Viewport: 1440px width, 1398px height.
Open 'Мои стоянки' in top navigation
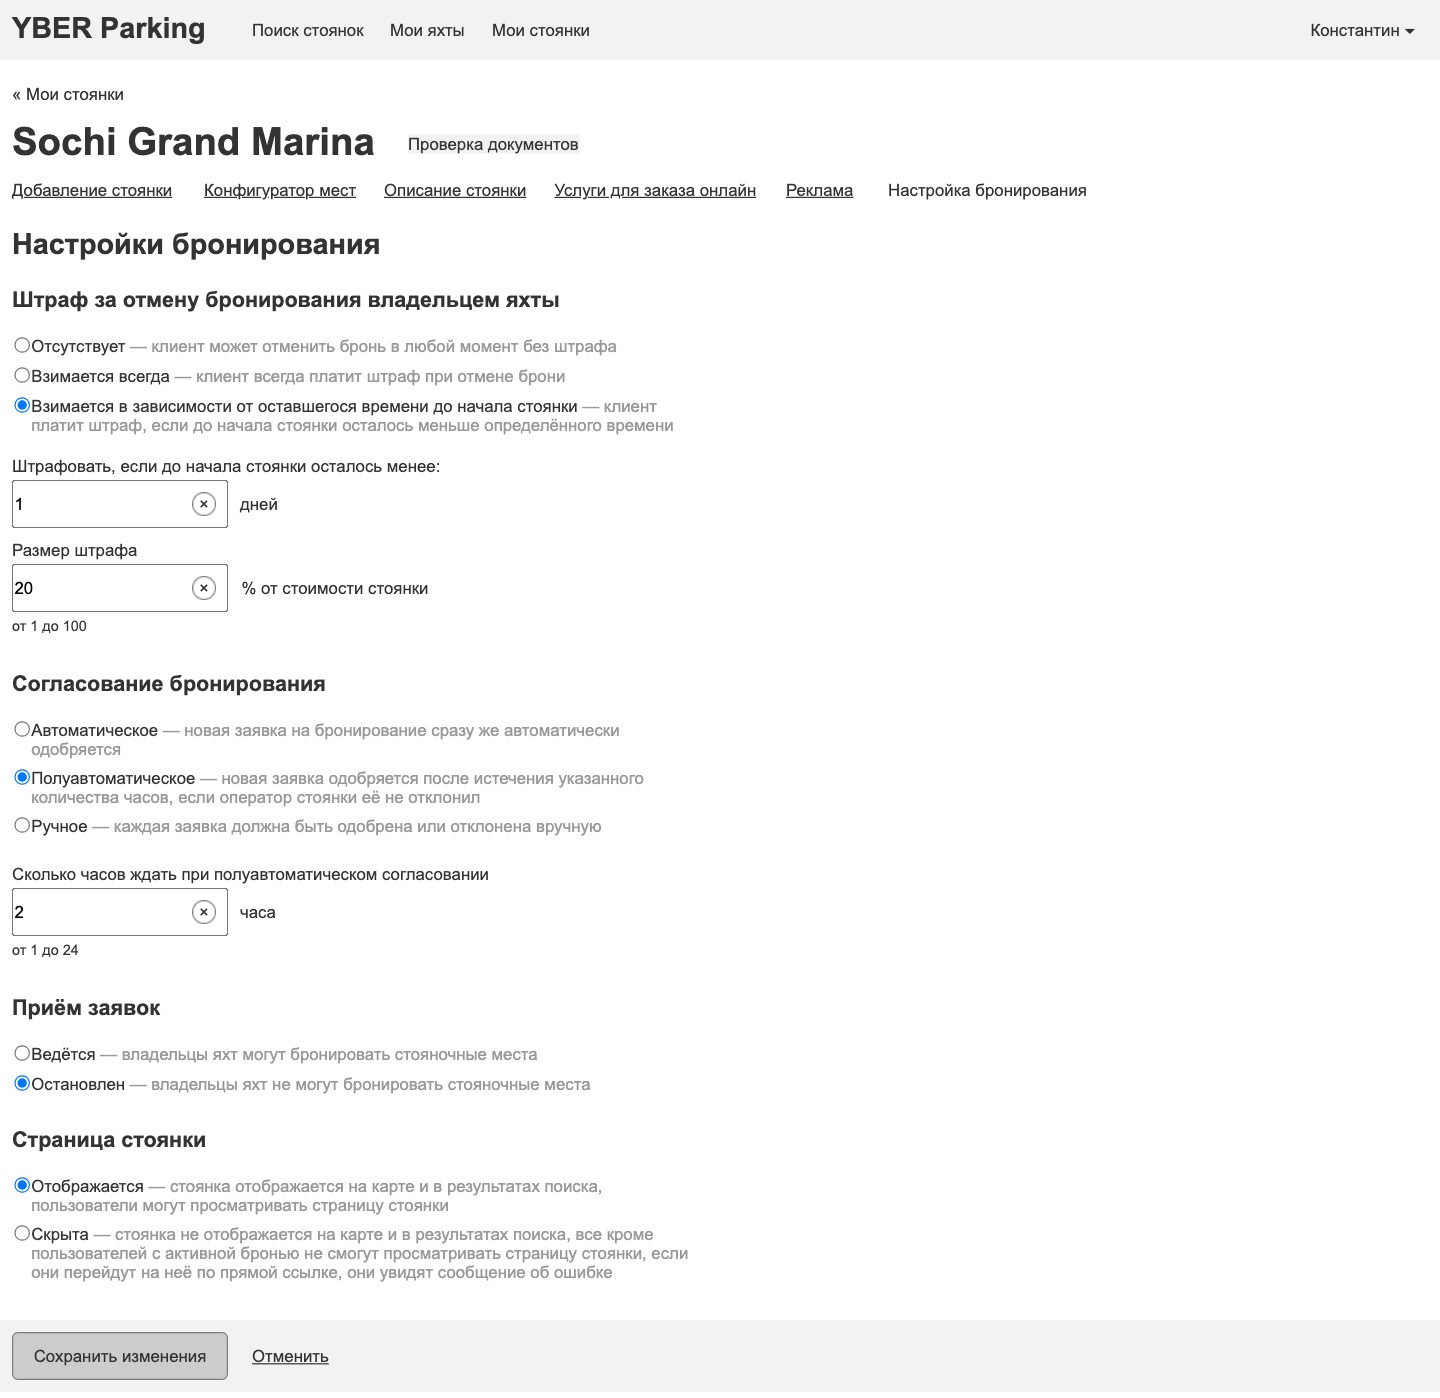coord(541,31)
